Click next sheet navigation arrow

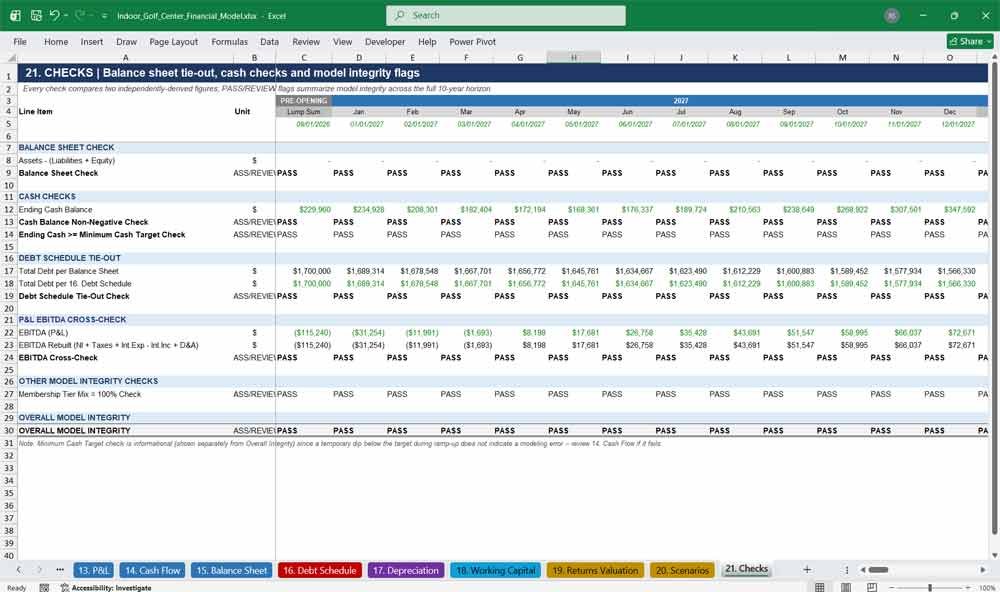coord(39,570)
